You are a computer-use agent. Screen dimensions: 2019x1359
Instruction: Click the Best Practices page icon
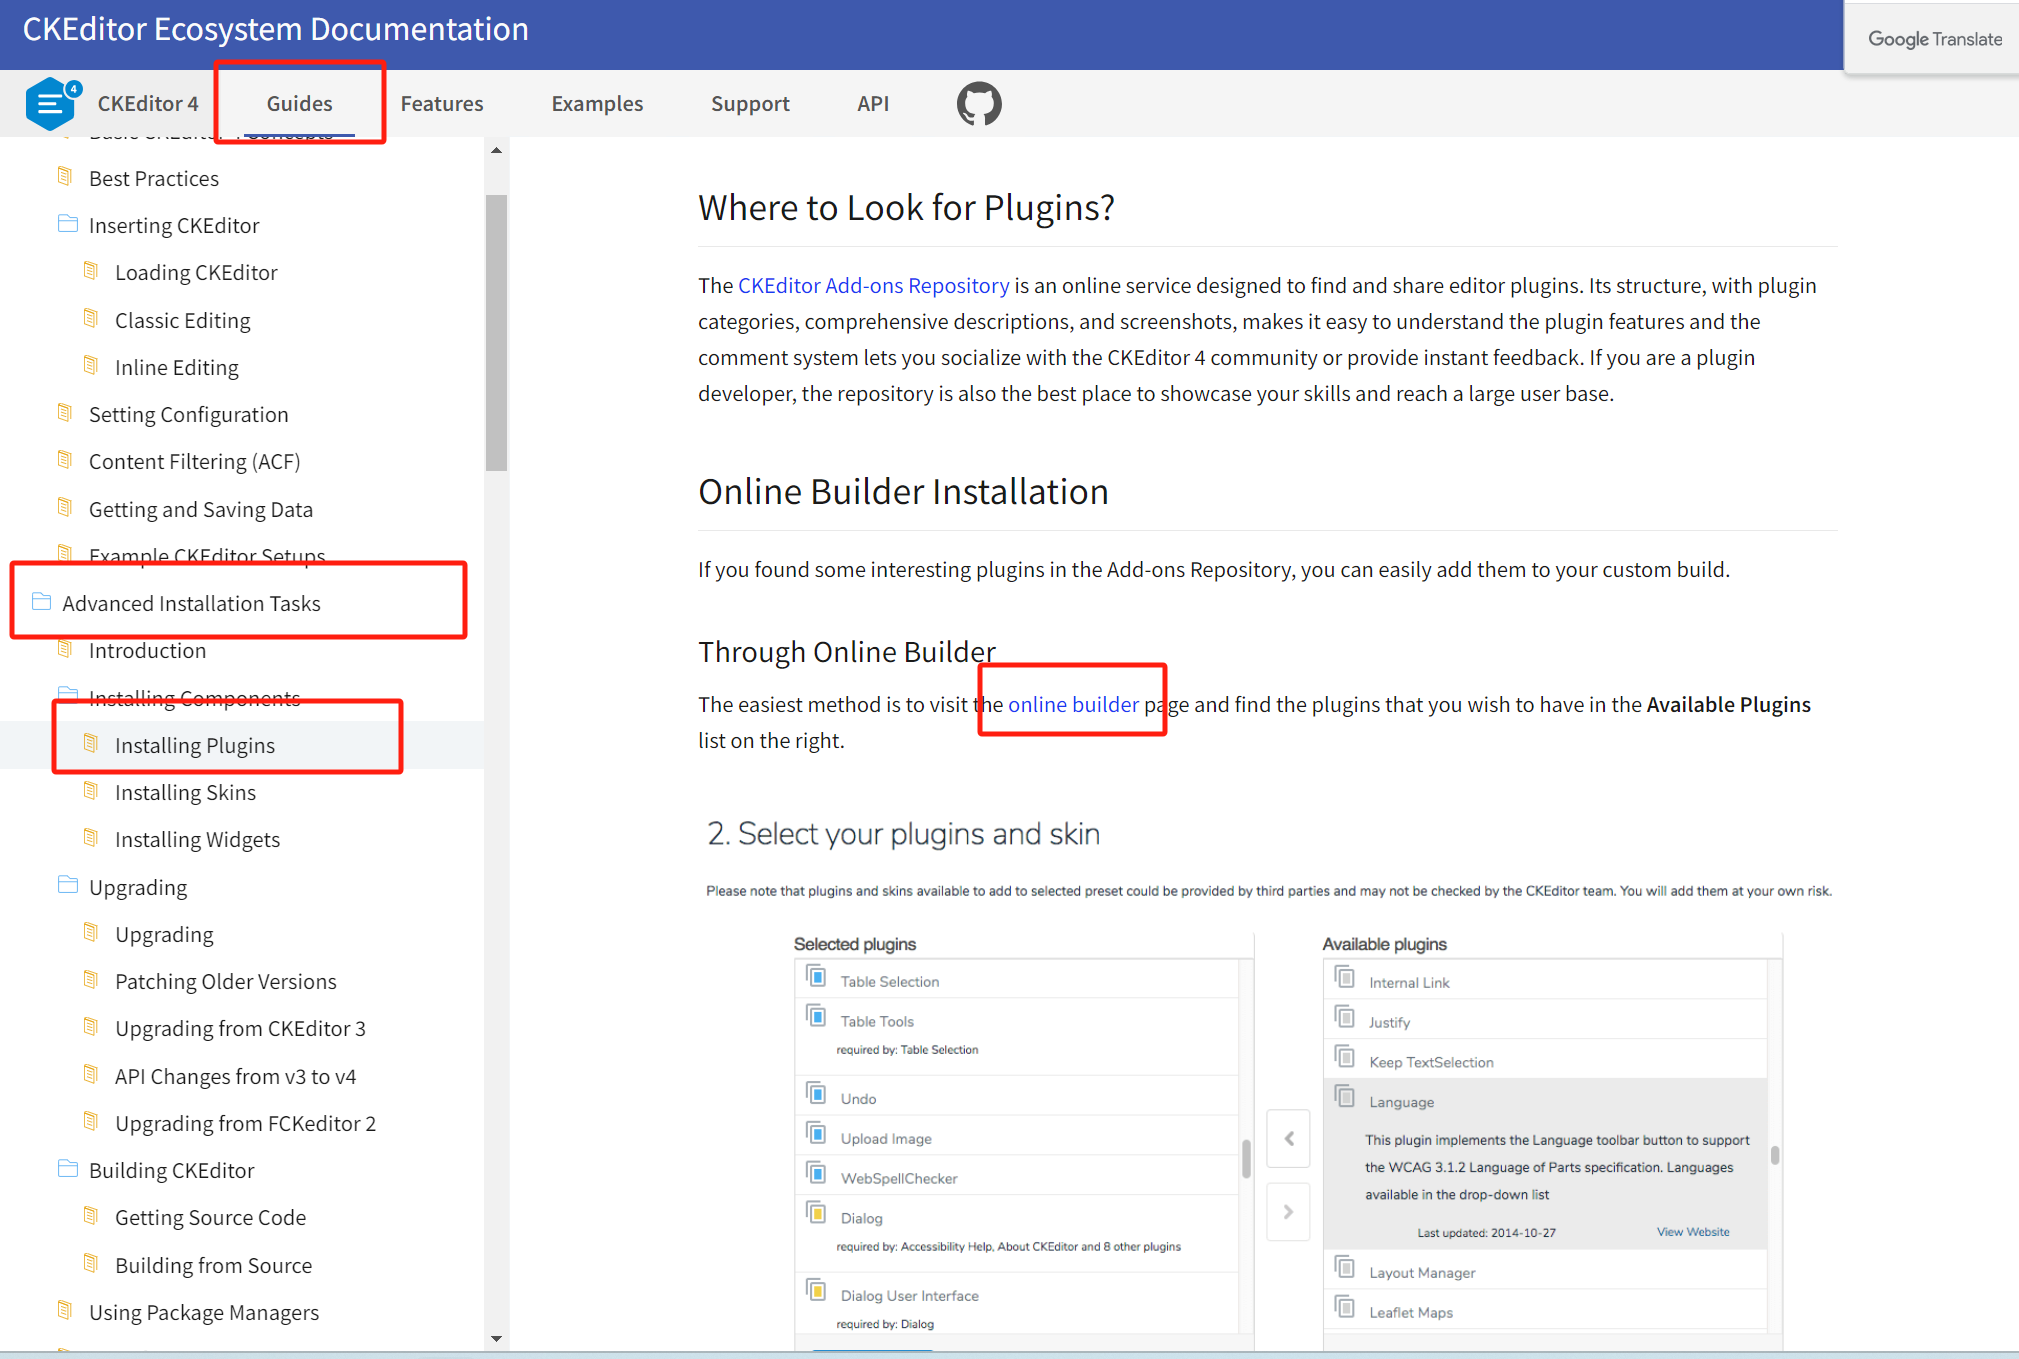point(65,177)
